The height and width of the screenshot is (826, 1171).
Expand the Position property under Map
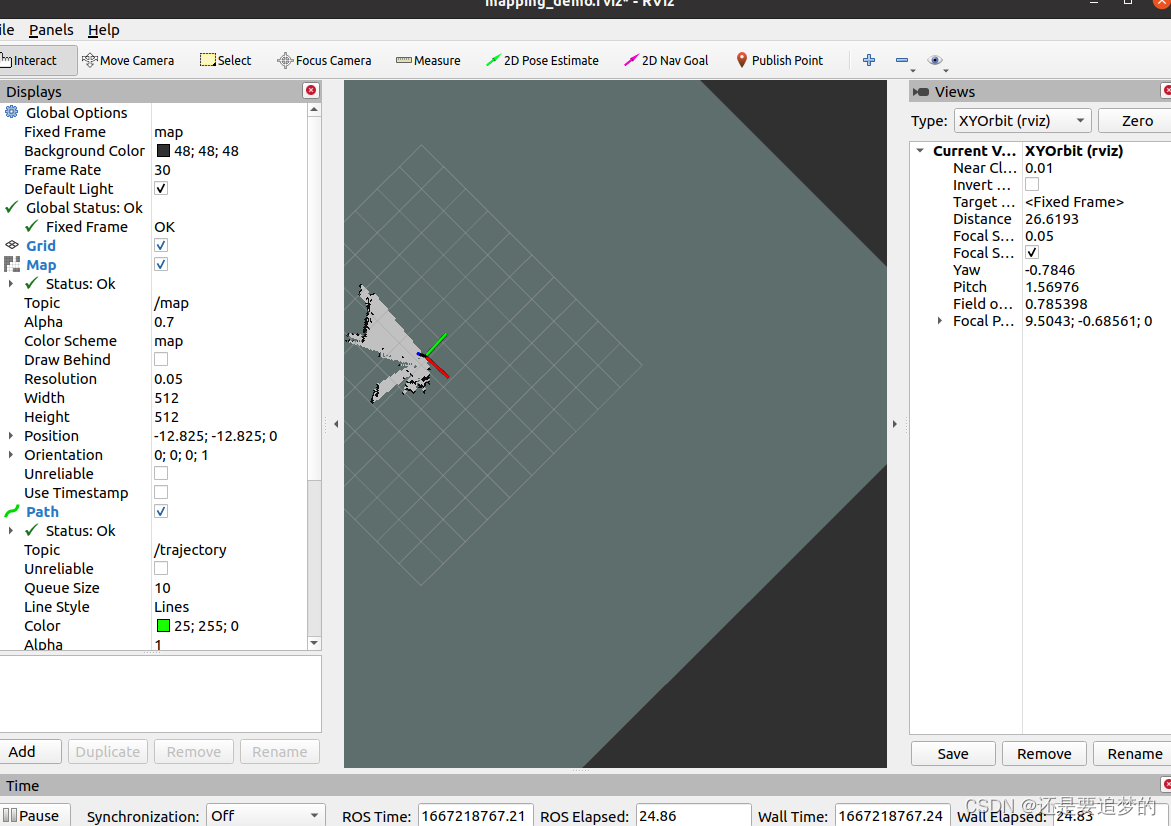[x=9, y=435]
